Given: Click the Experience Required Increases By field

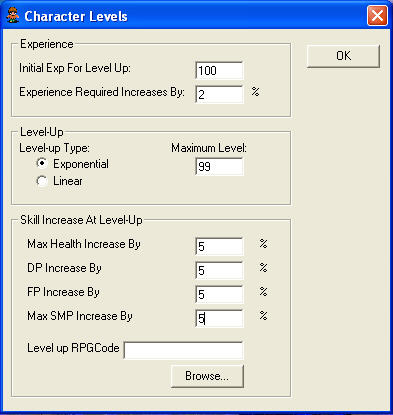Looking at the screenshot, I should (219, 94).
